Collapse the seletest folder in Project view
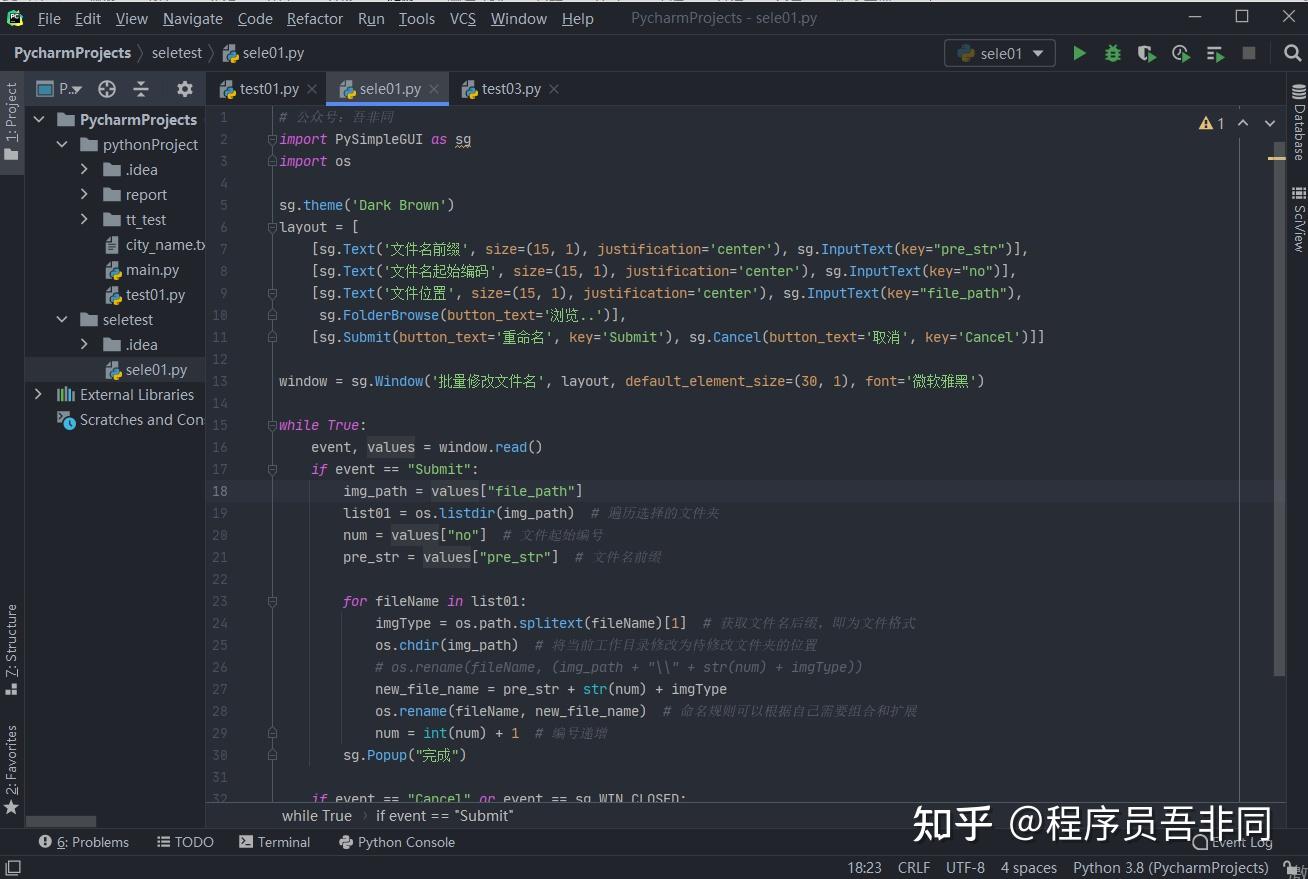1308x879 pixels. click(x=62, y=319)
